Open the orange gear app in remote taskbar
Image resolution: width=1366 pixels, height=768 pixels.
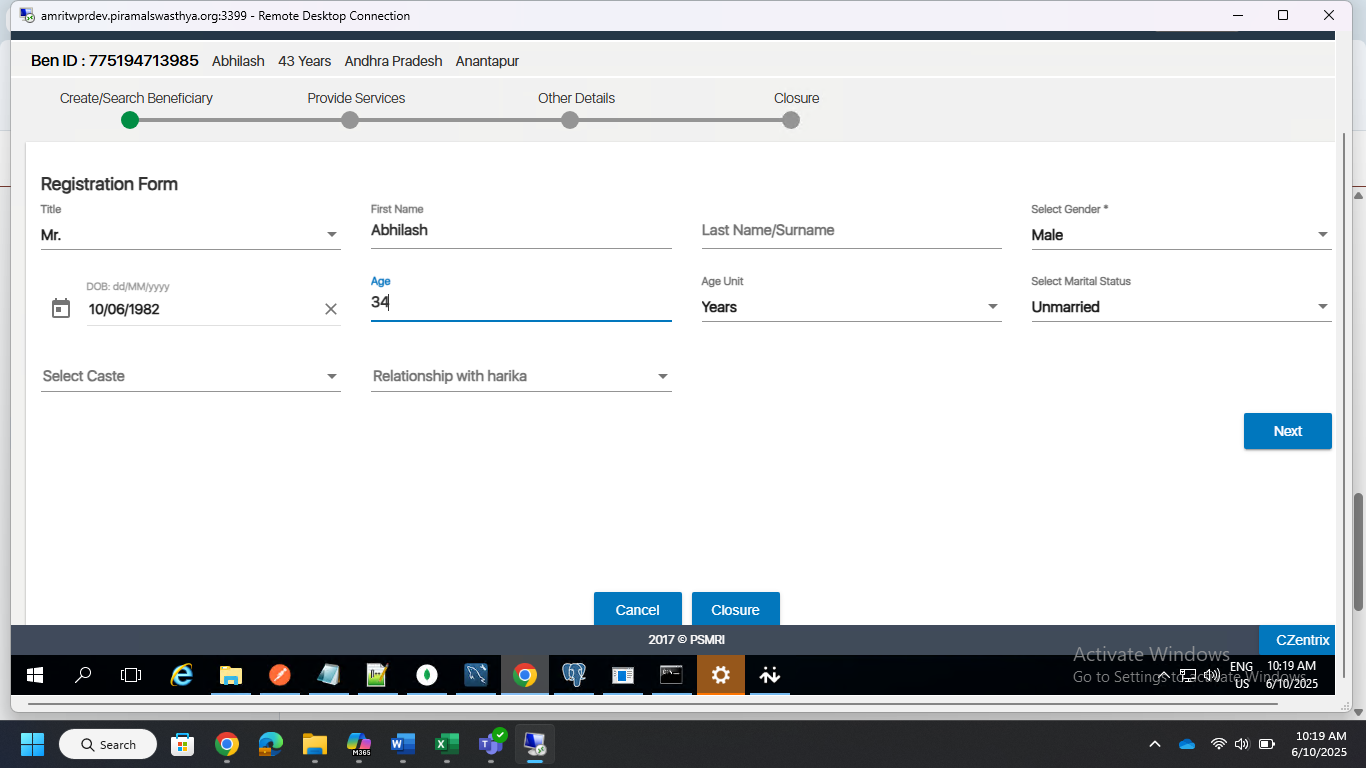(721, 675)
